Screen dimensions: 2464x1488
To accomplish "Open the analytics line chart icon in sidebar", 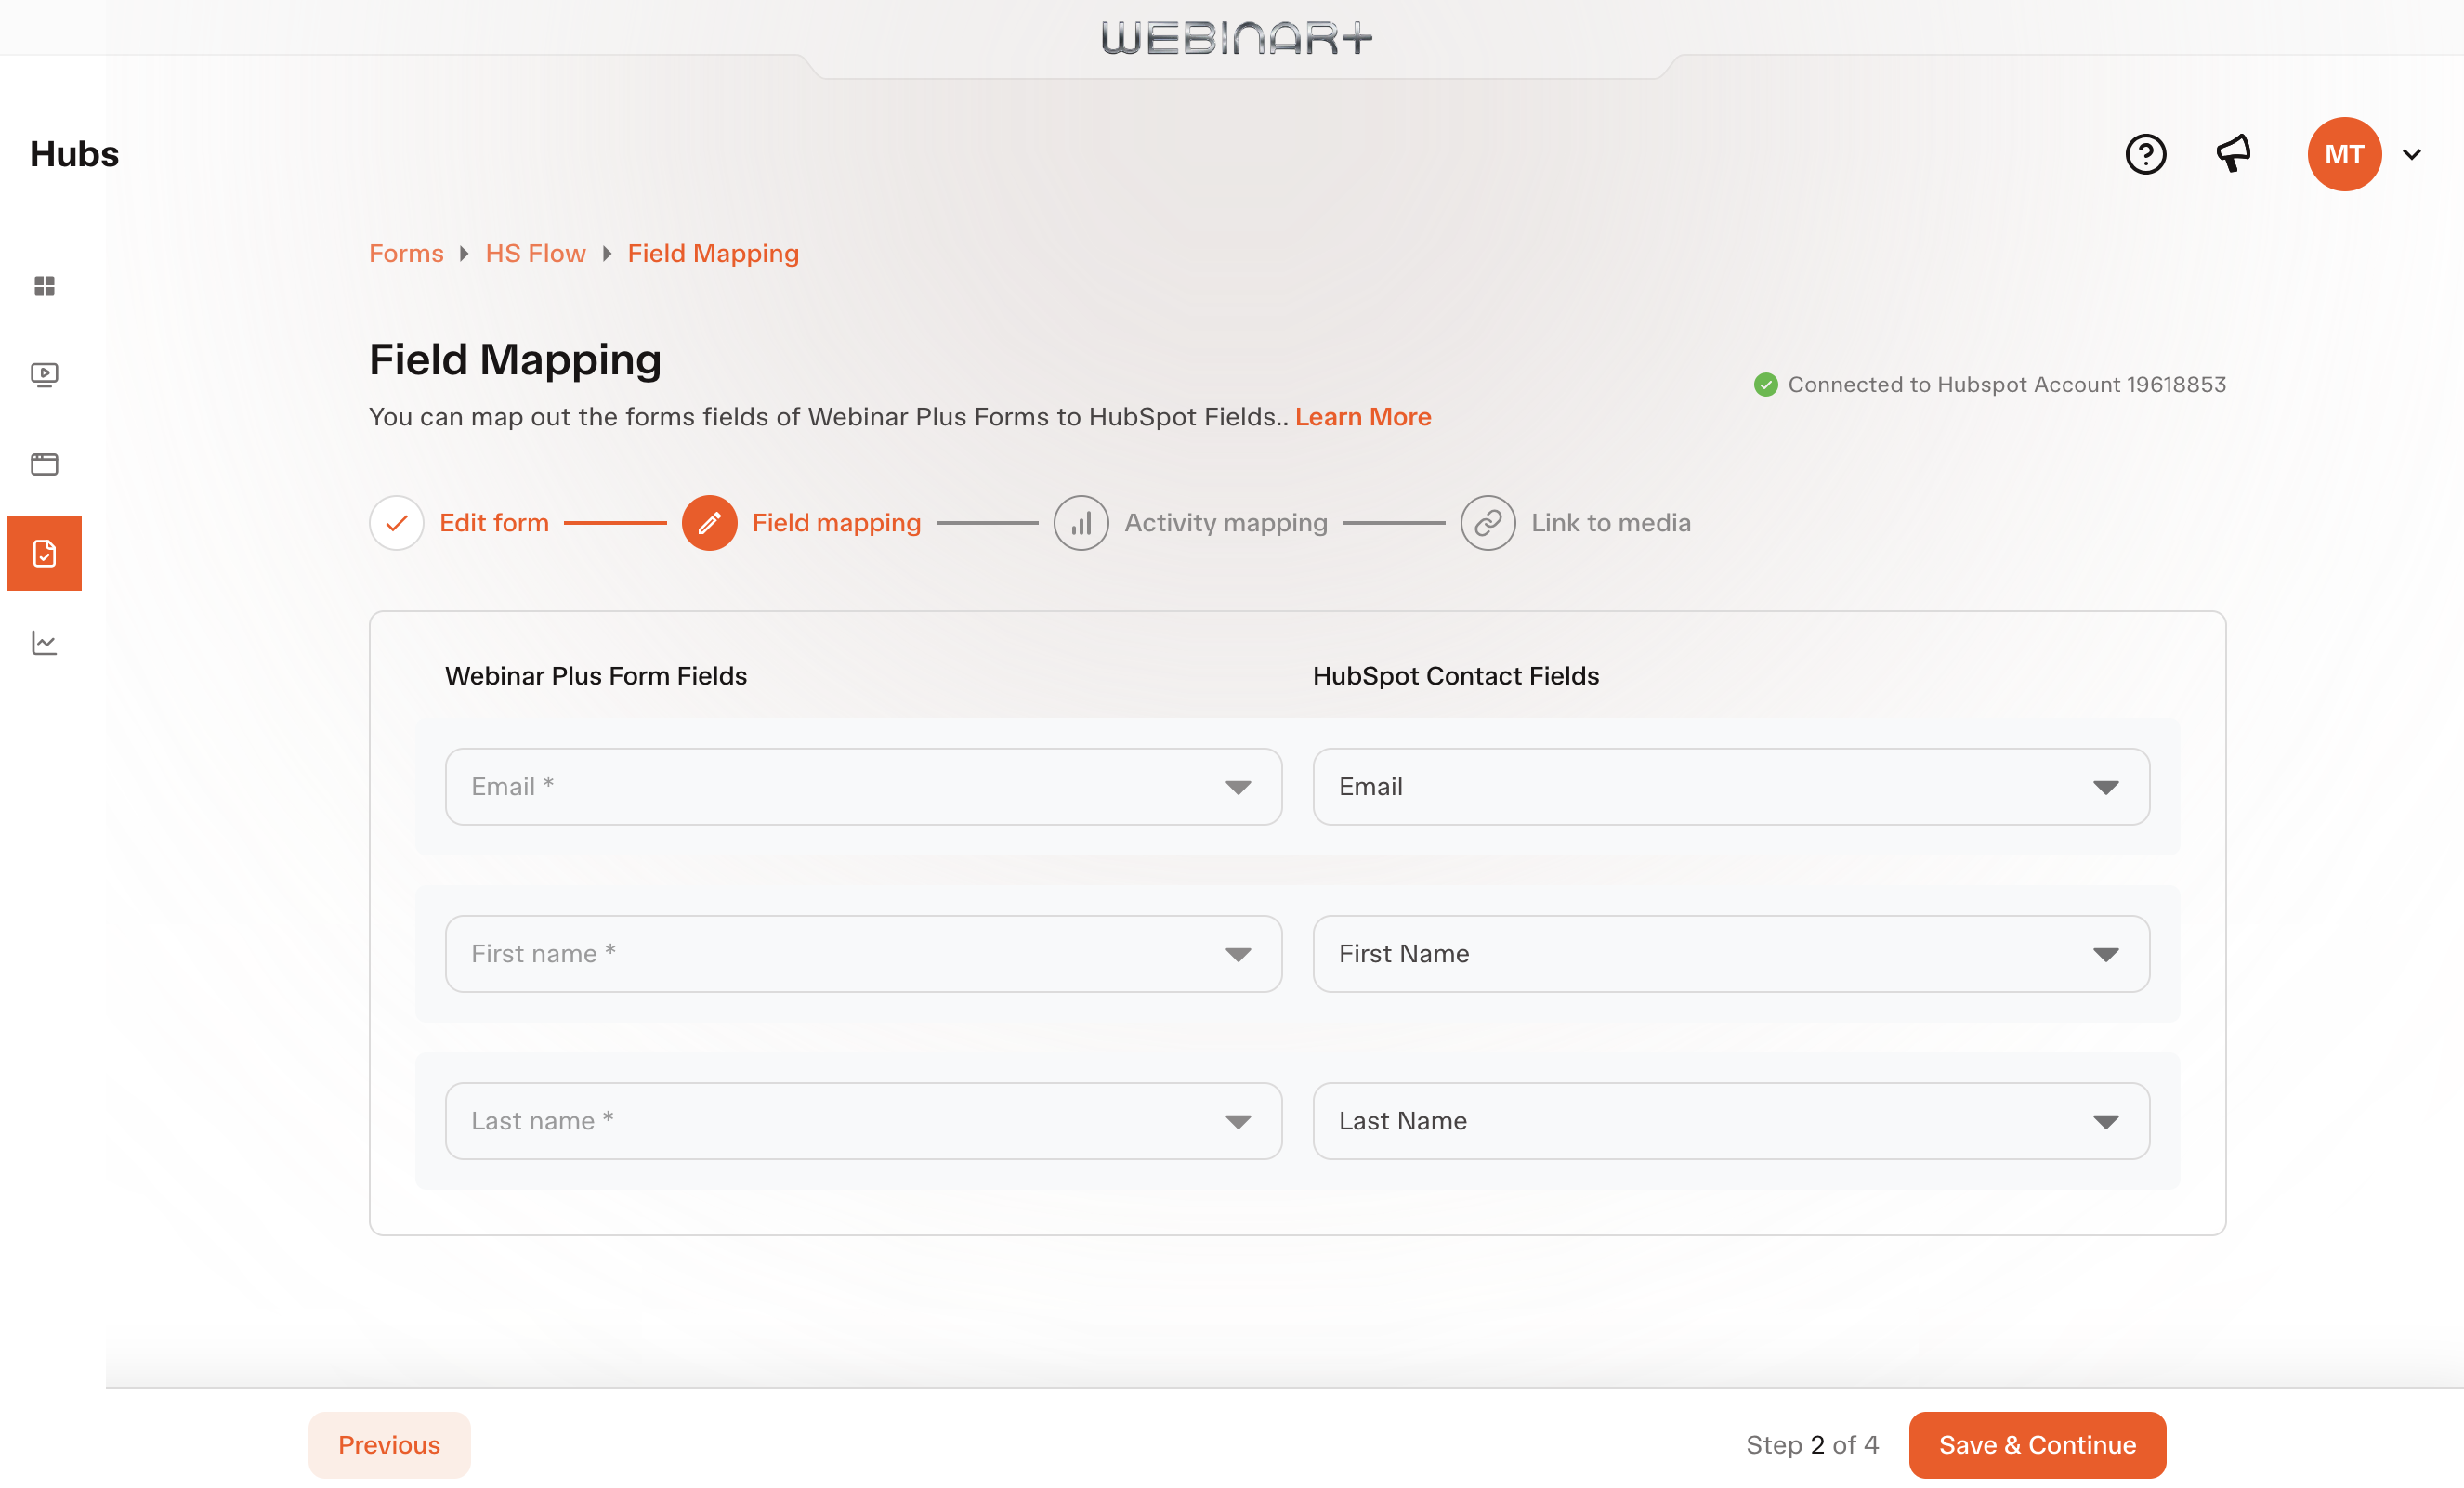I will pos(44,642).
